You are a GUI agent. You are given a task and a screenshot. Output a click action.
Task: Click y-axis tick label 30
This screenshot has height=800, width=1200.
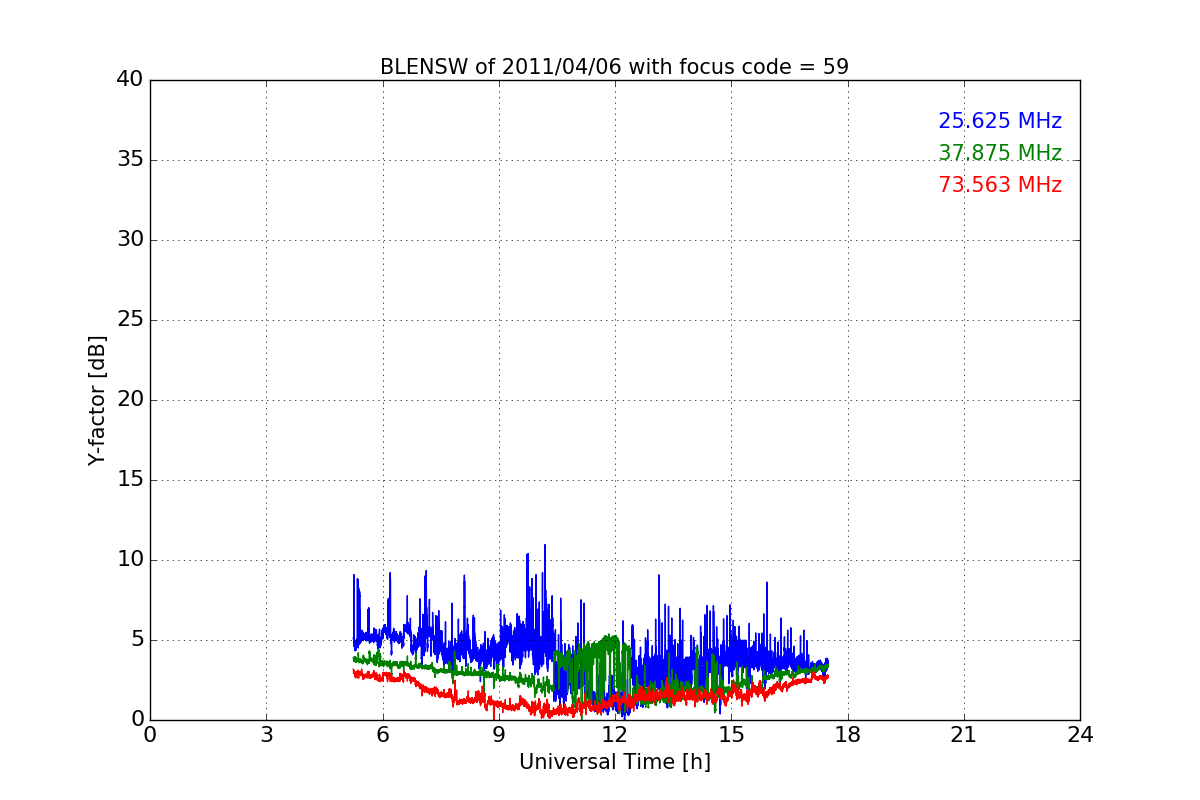(130, 240)
